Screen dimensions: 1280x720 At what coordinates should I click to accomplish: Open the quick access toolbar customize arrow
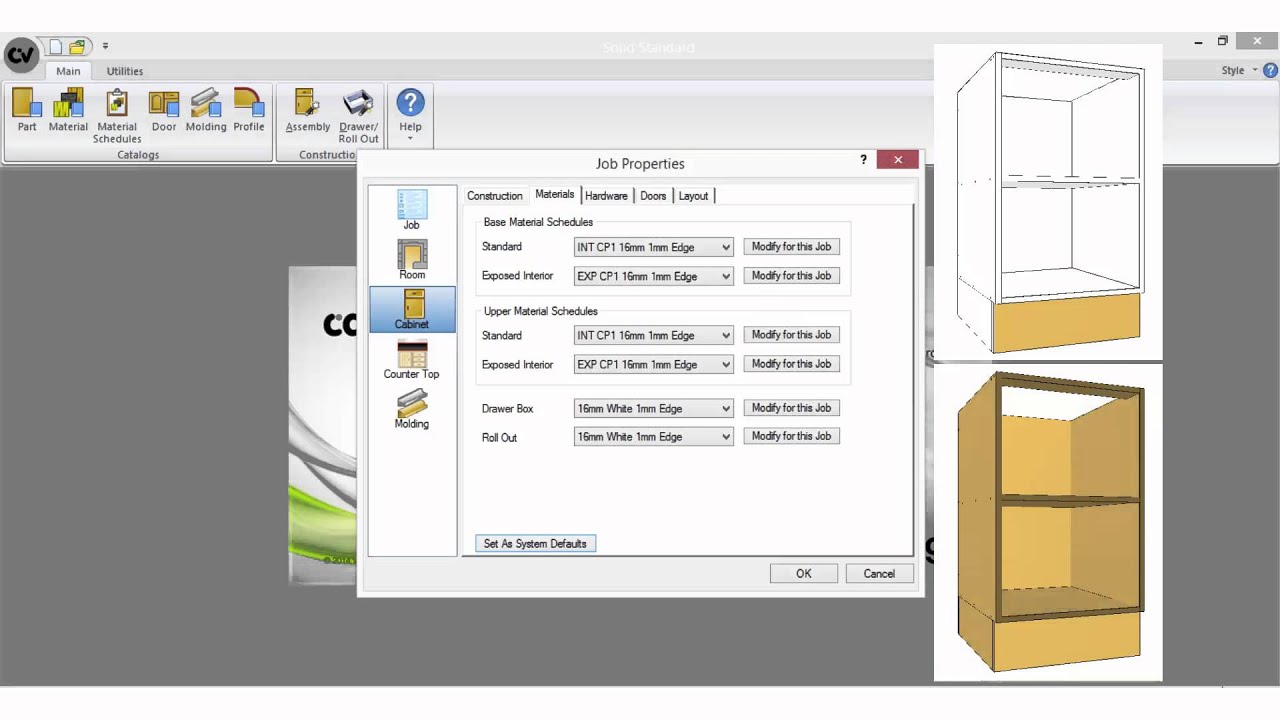tap(105, 46)
